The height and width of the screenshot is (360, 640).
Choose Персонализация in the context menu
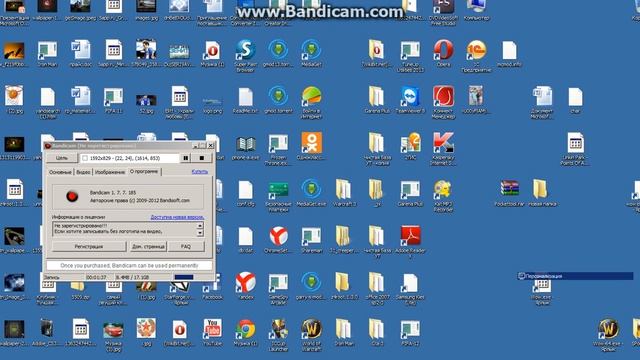tap(575, 276)
